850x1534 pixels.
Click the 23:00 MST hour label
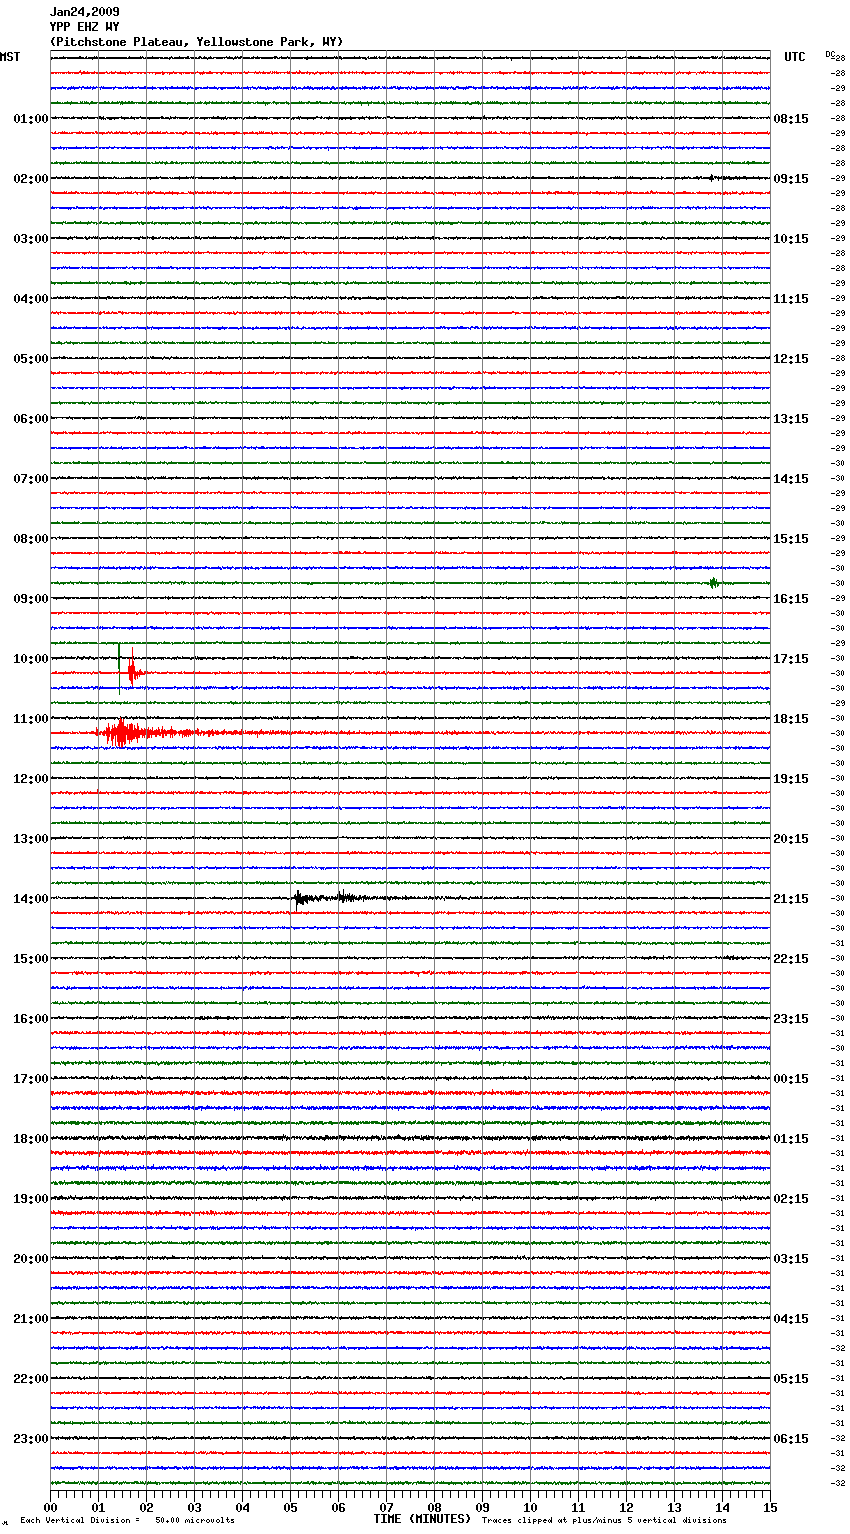pyautogui.click(x=31, y=1439)
